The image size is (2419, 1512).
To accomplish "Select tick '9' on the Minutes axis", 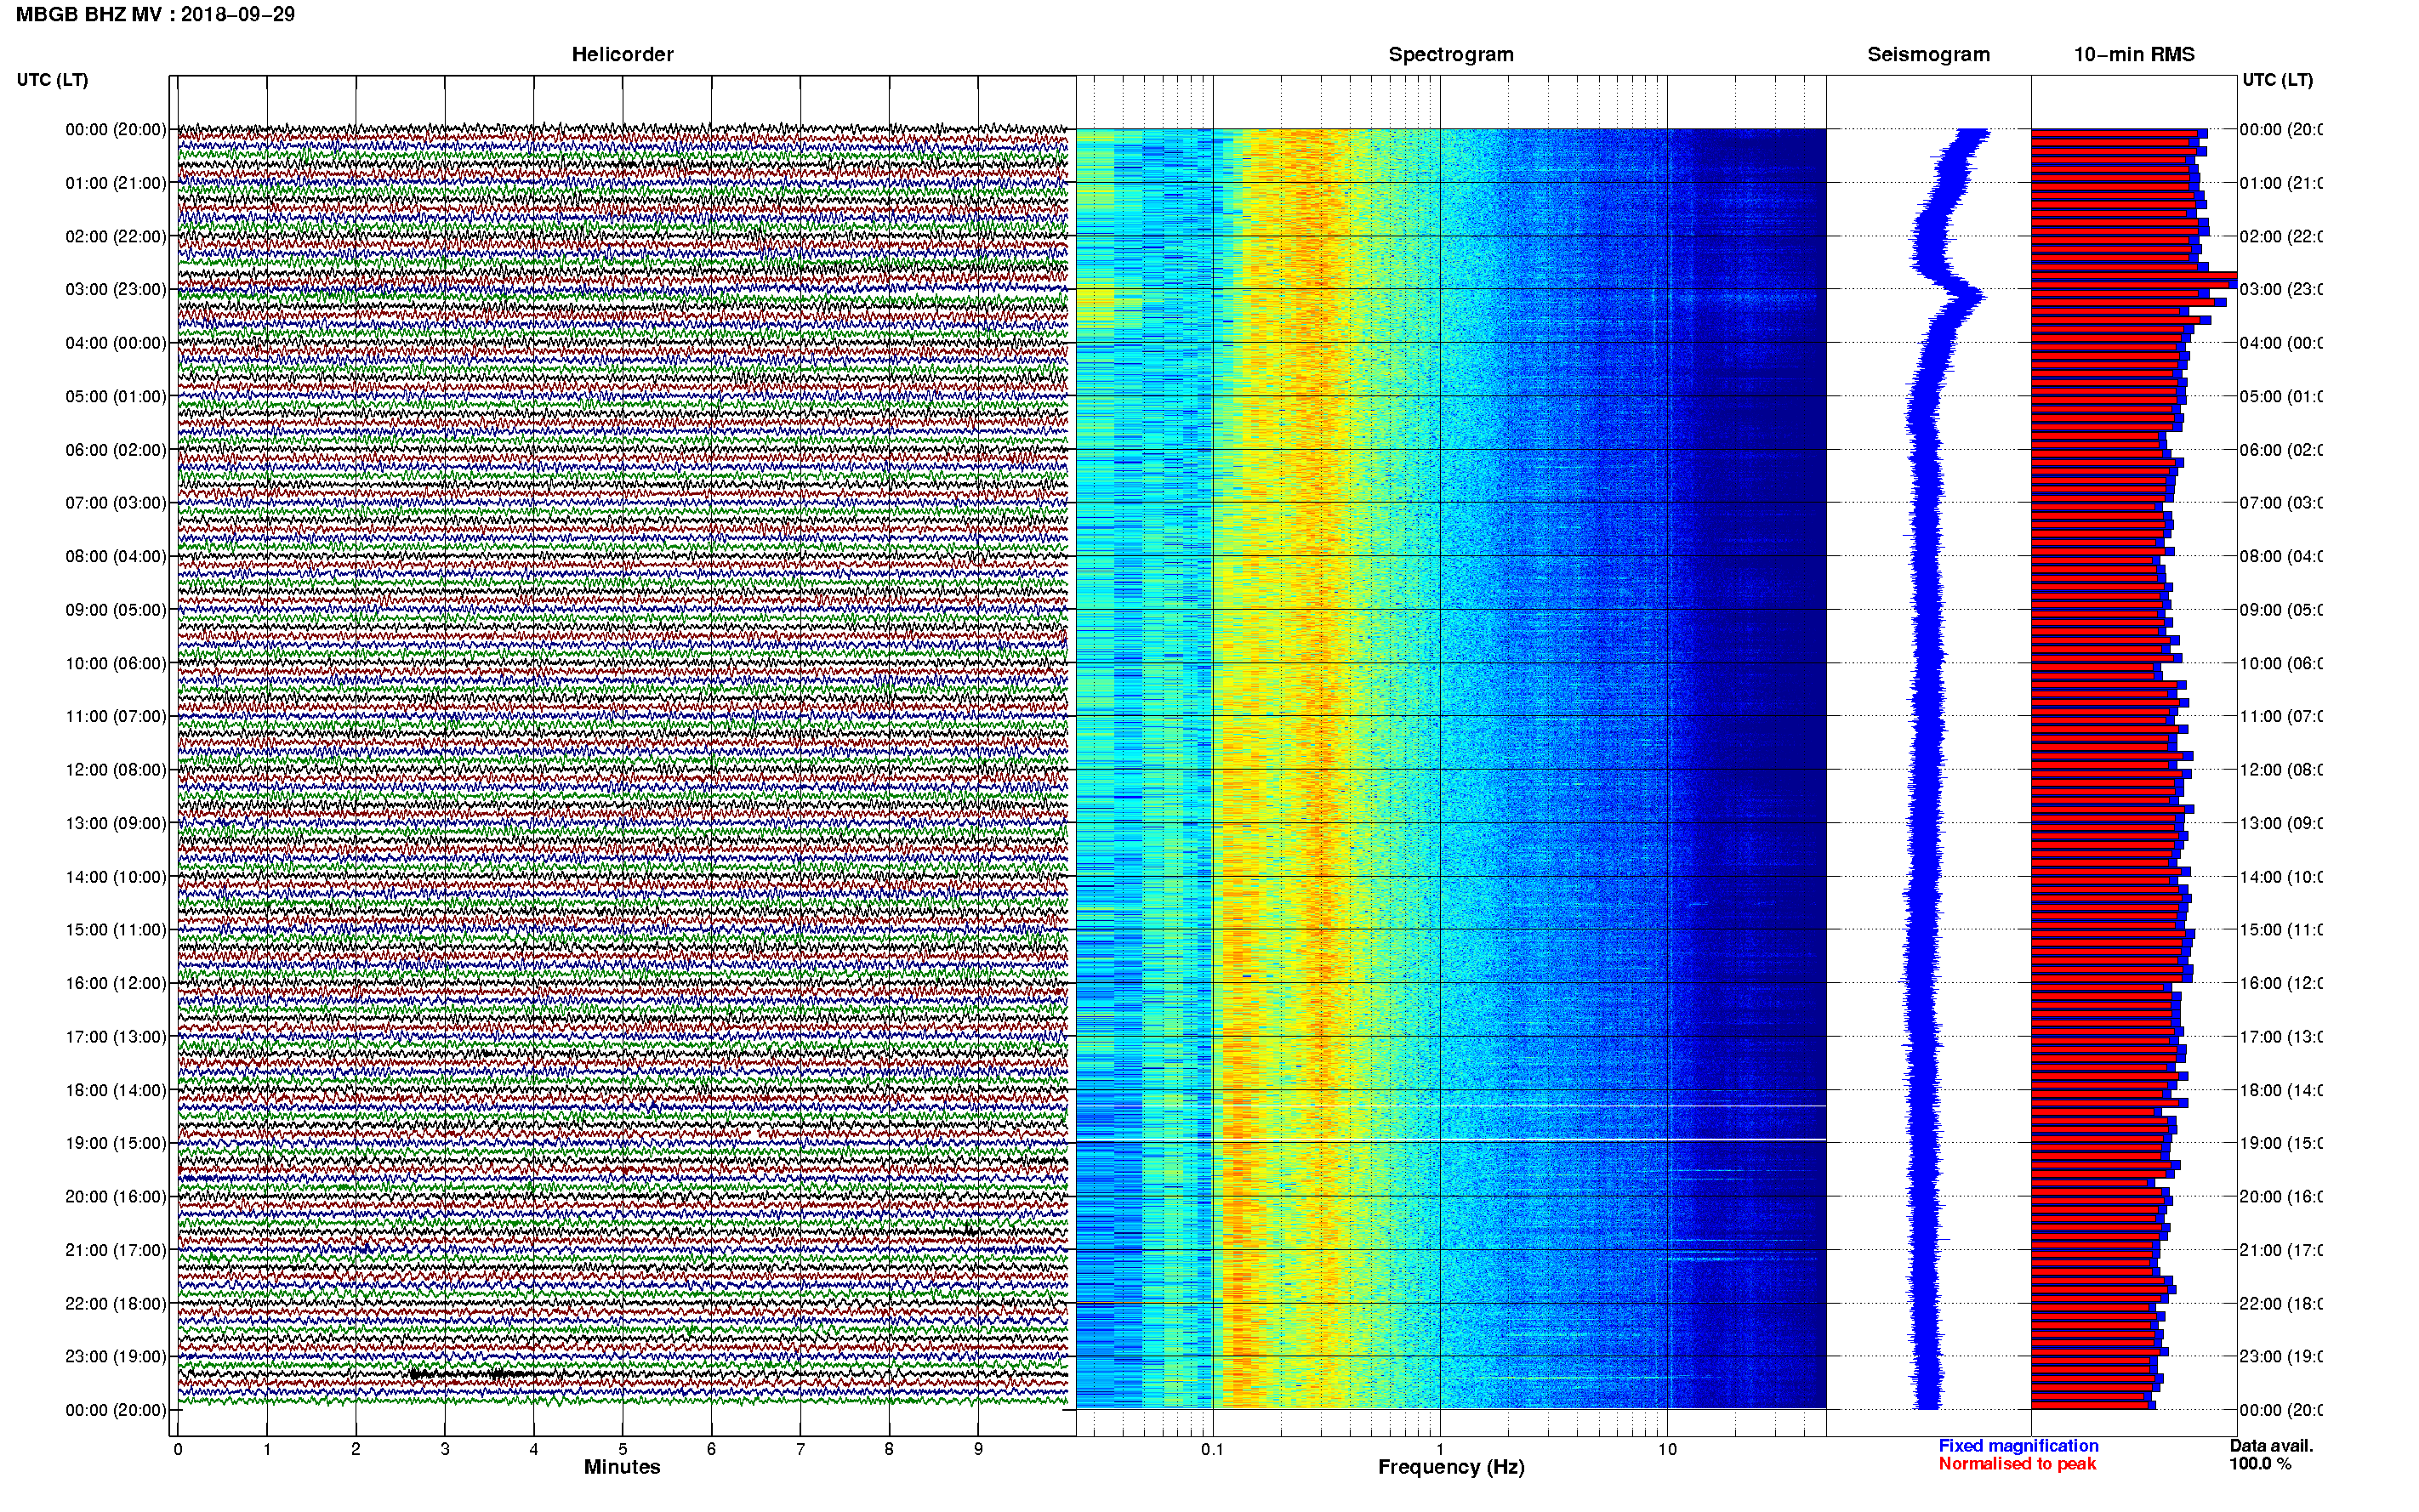I will [x=978, y=1449].
